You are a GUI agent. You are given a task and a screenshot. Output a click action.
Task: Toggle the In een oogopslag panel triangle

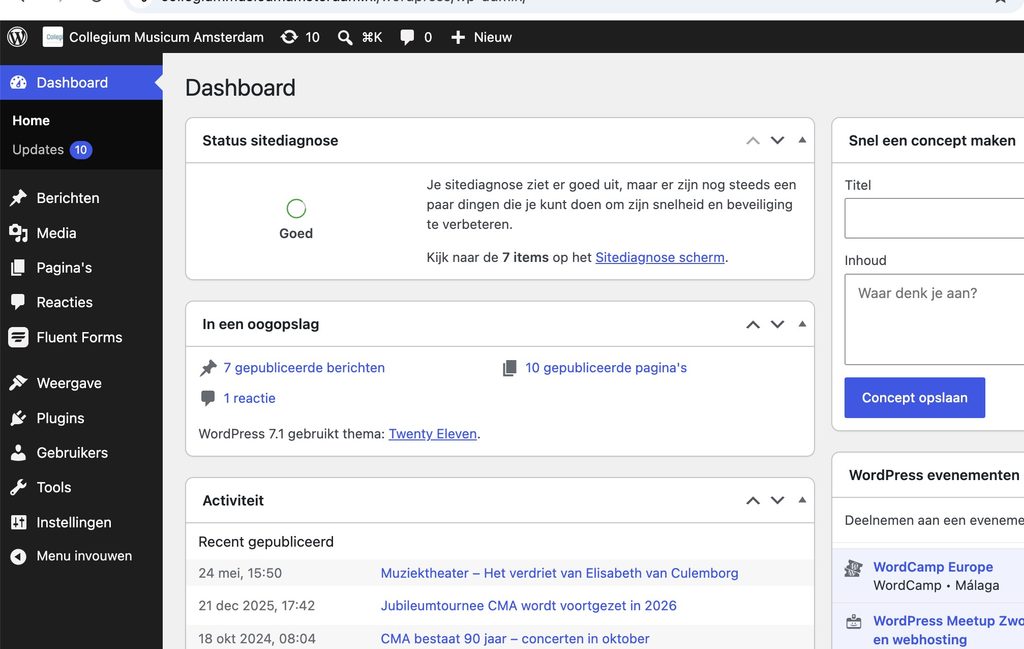[x=802, y=324]
